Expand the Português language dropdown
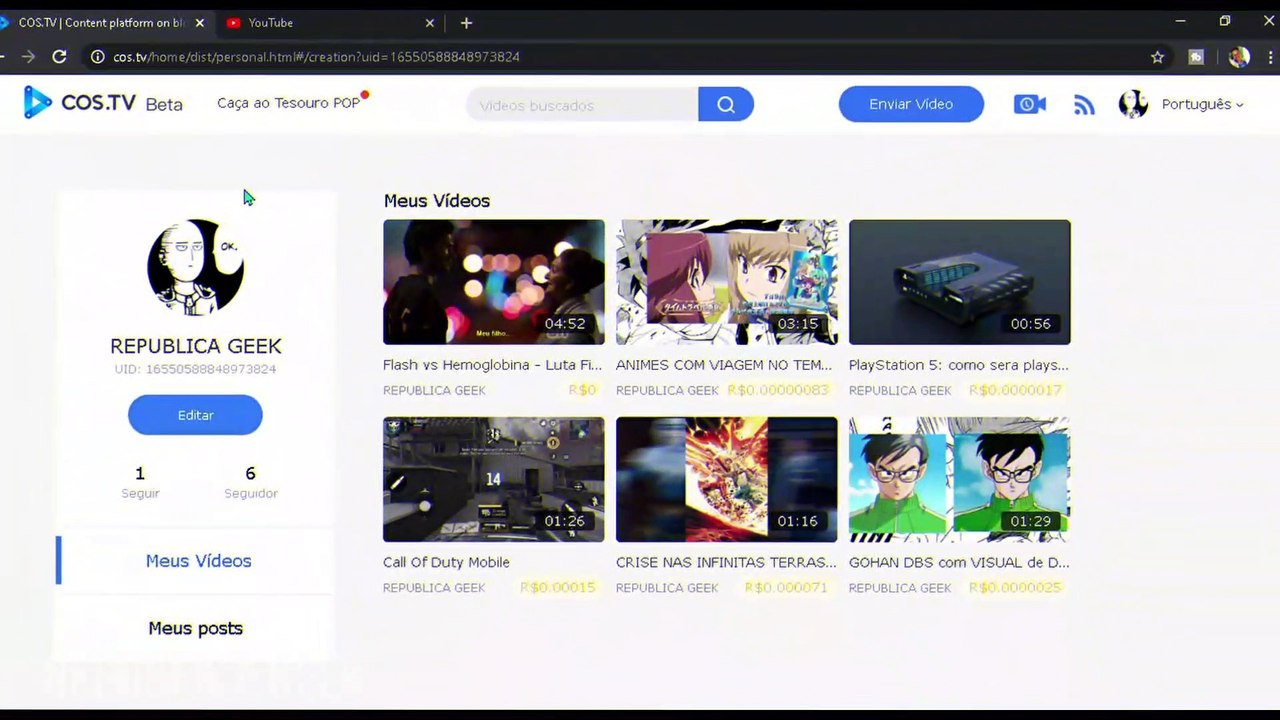Image resolution: width=1280 pixels, height=720 pixels. click(x=1203, y=104)
